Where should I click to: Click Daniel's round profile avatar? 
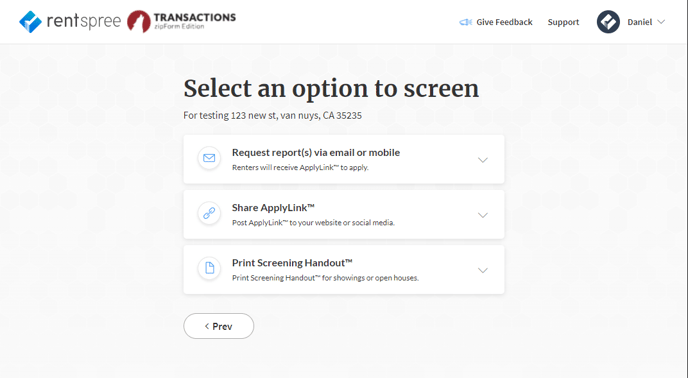(608, 22)
